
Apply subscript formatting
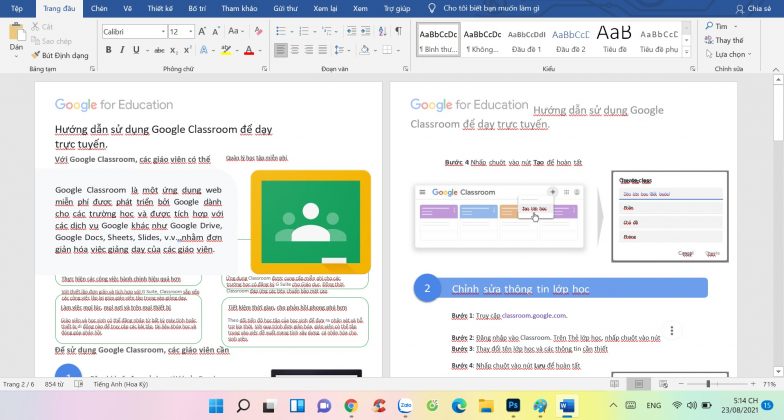click(x=171, y=49)
